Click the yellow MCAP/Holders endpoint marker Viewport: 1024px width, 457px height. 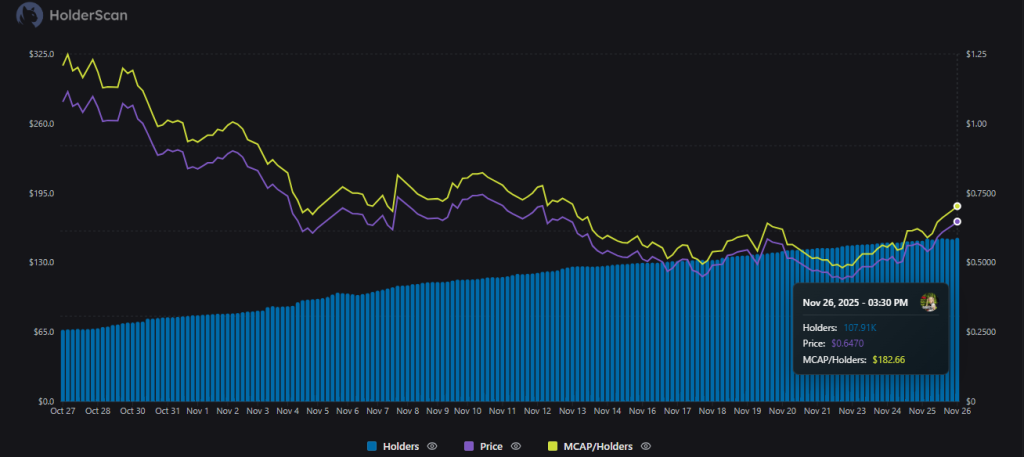pos(957,206)
